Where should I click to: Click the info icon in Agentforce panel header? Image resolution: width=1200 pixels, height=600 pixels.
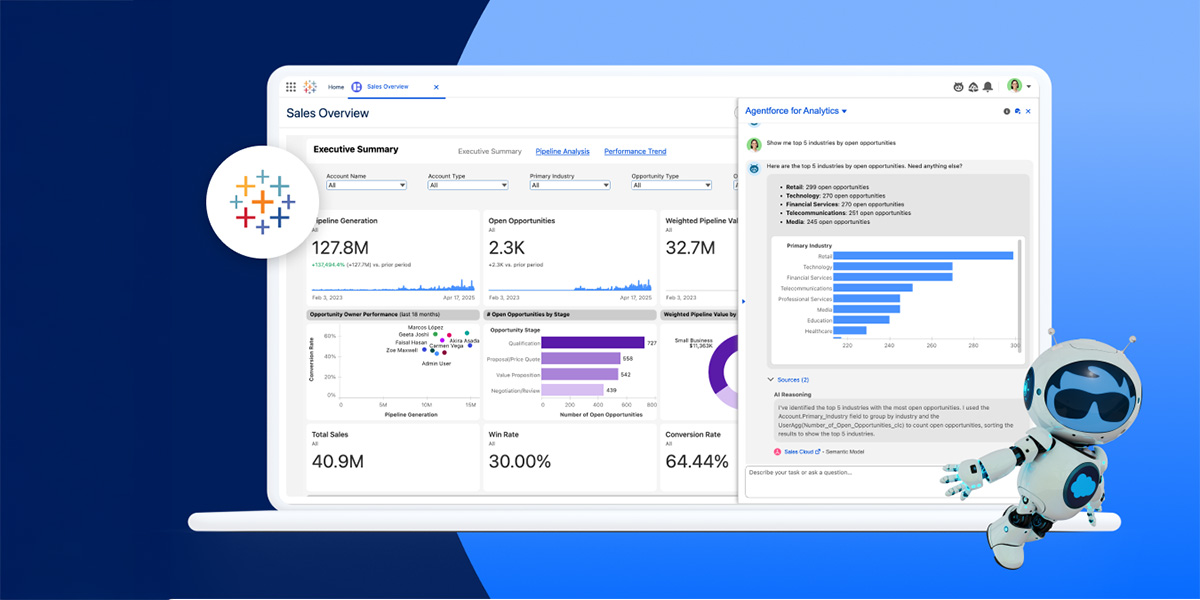[x=1007, y=111]
